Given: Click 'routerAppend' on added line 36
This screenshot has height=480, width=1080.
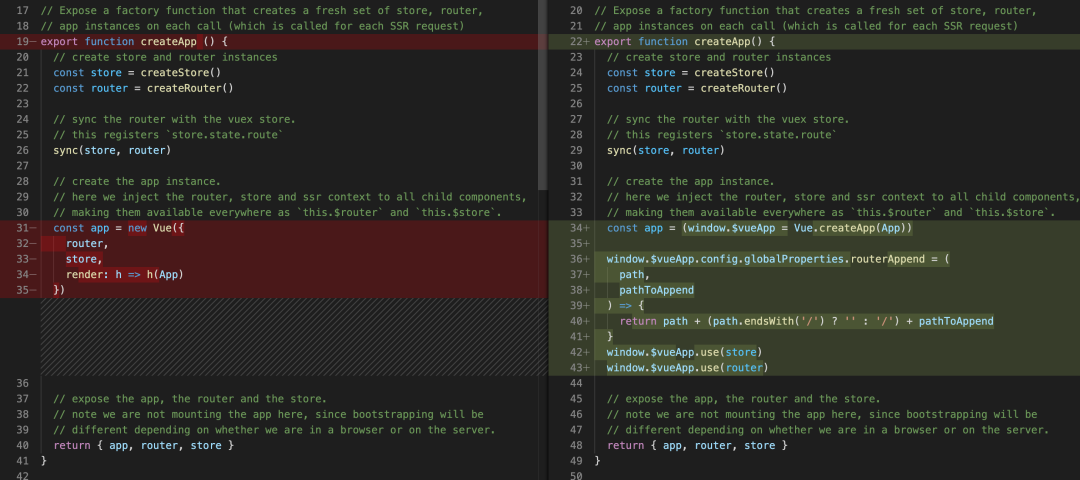Looking at the screenshot, I should tap(885, 259).
